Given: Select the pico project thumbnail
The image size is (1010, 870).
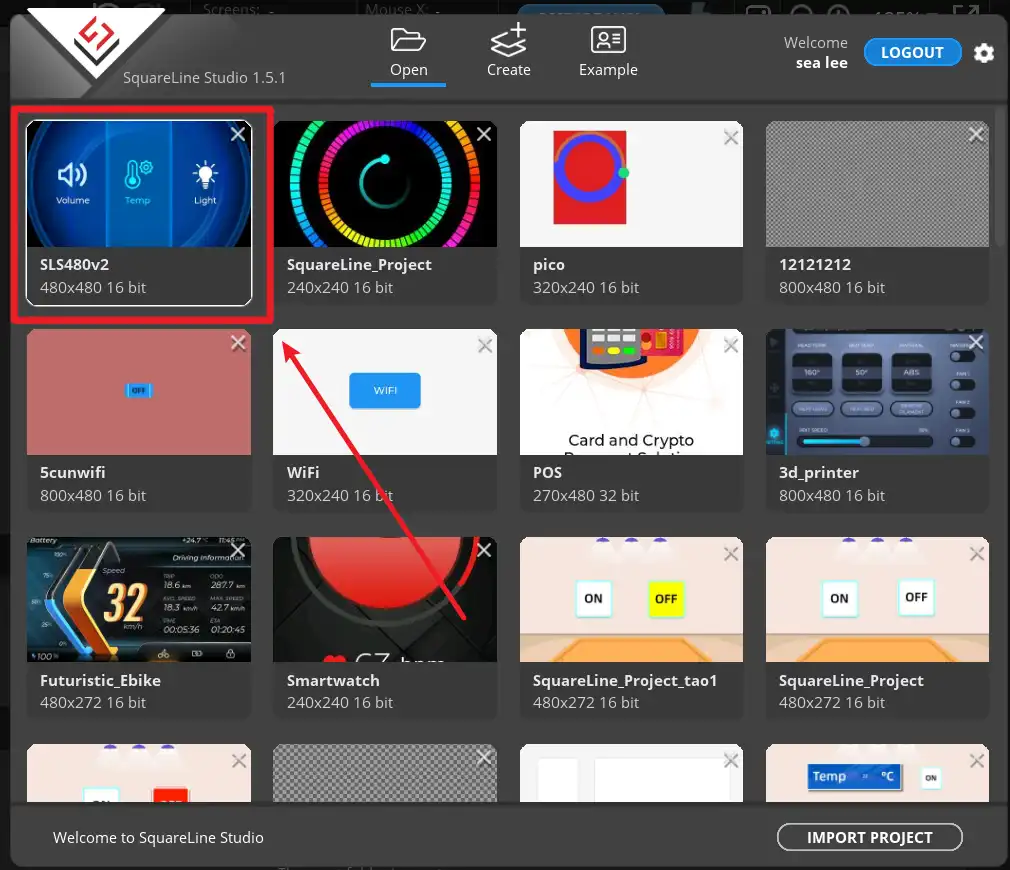Looking at the screenshot, I should (x=631, y=184).
